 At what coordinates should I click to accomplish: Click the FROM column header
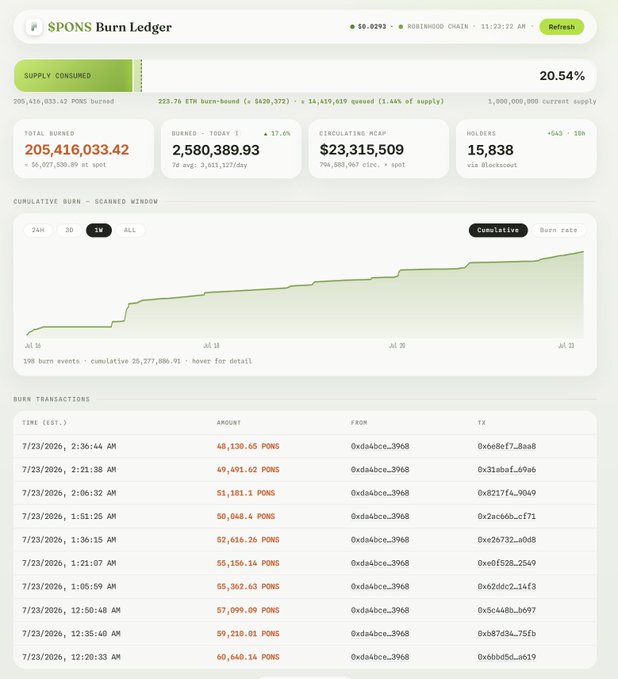[359, 423]
